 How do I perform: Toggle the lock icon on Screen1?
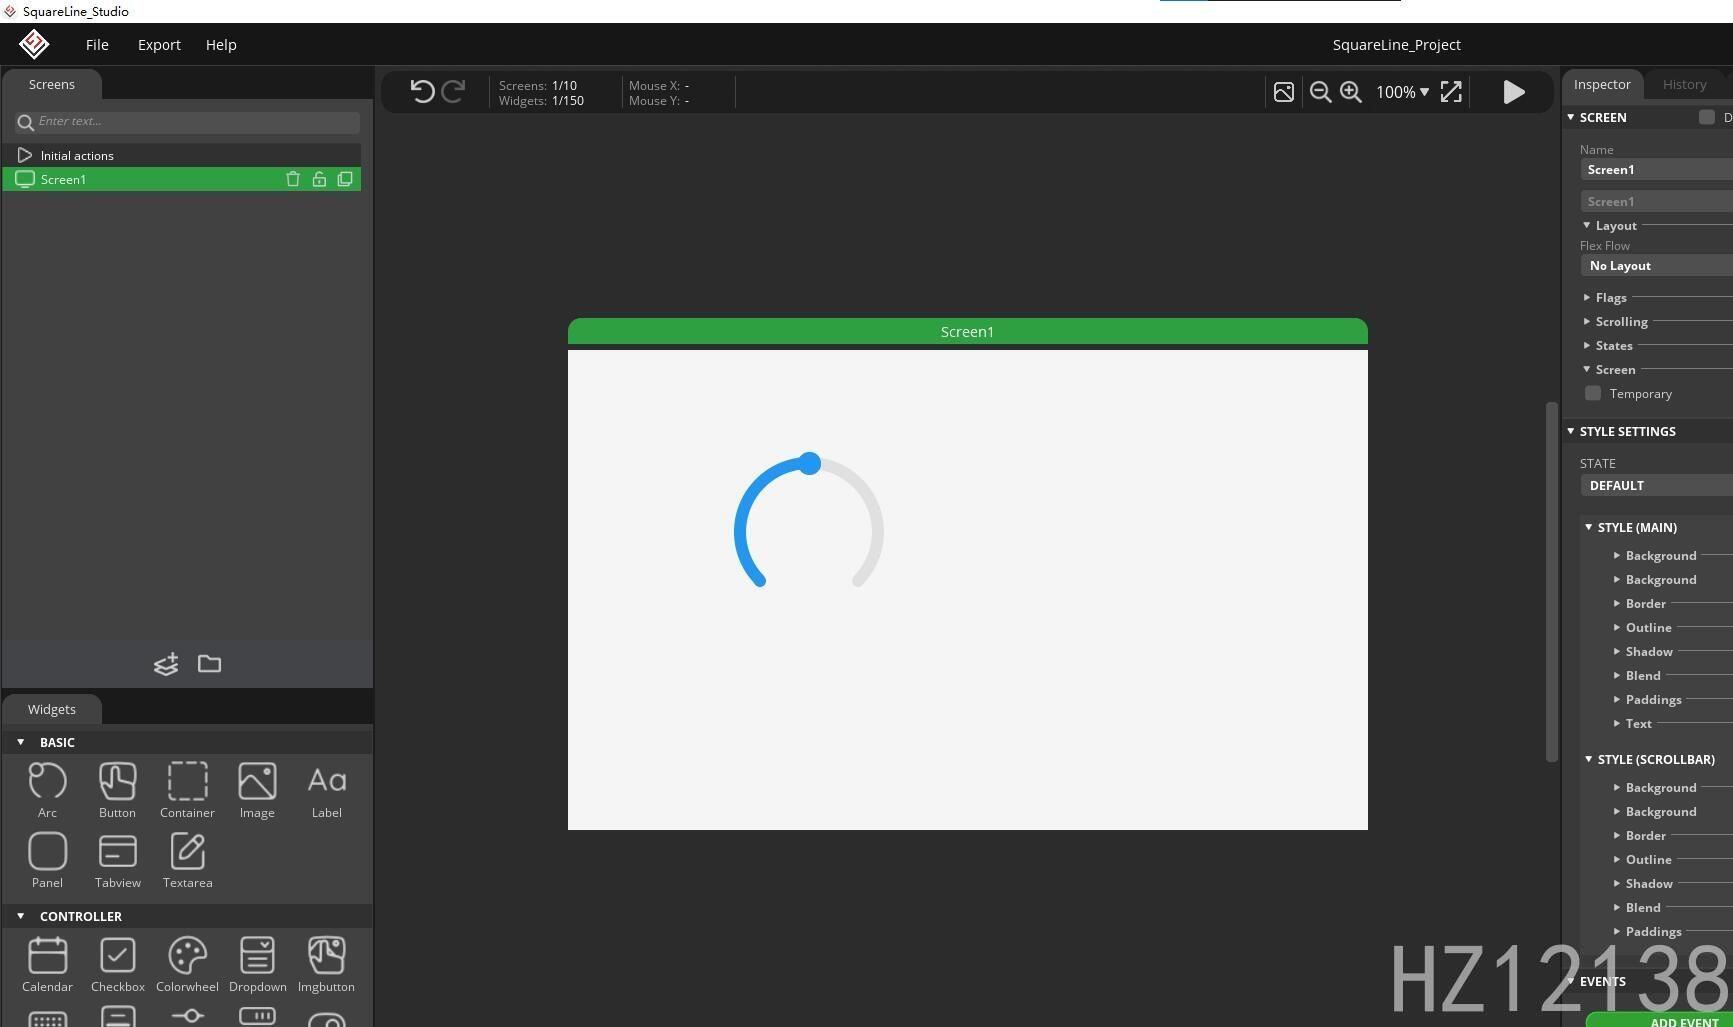click(x=319, y=179)
